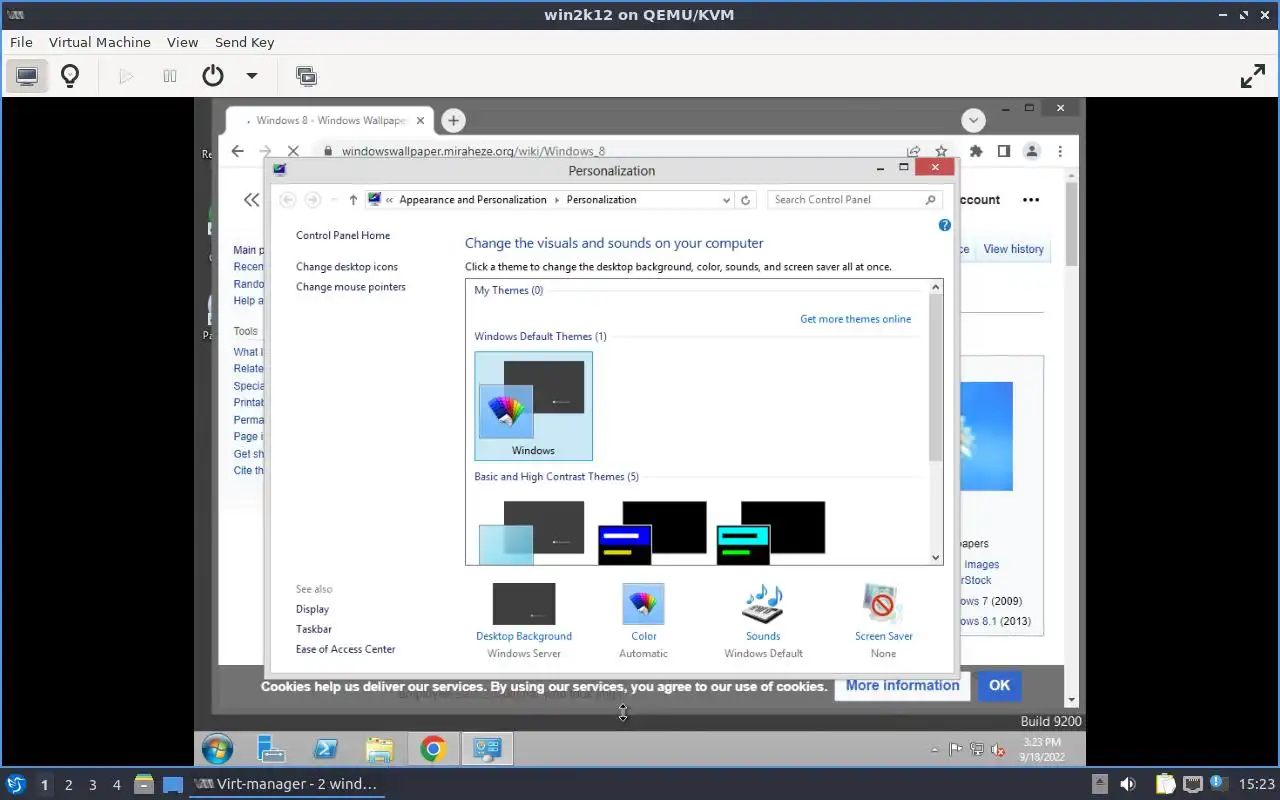
Task: Open the recent locations dropdown in Personalization
Action: (x=334, y=200)
